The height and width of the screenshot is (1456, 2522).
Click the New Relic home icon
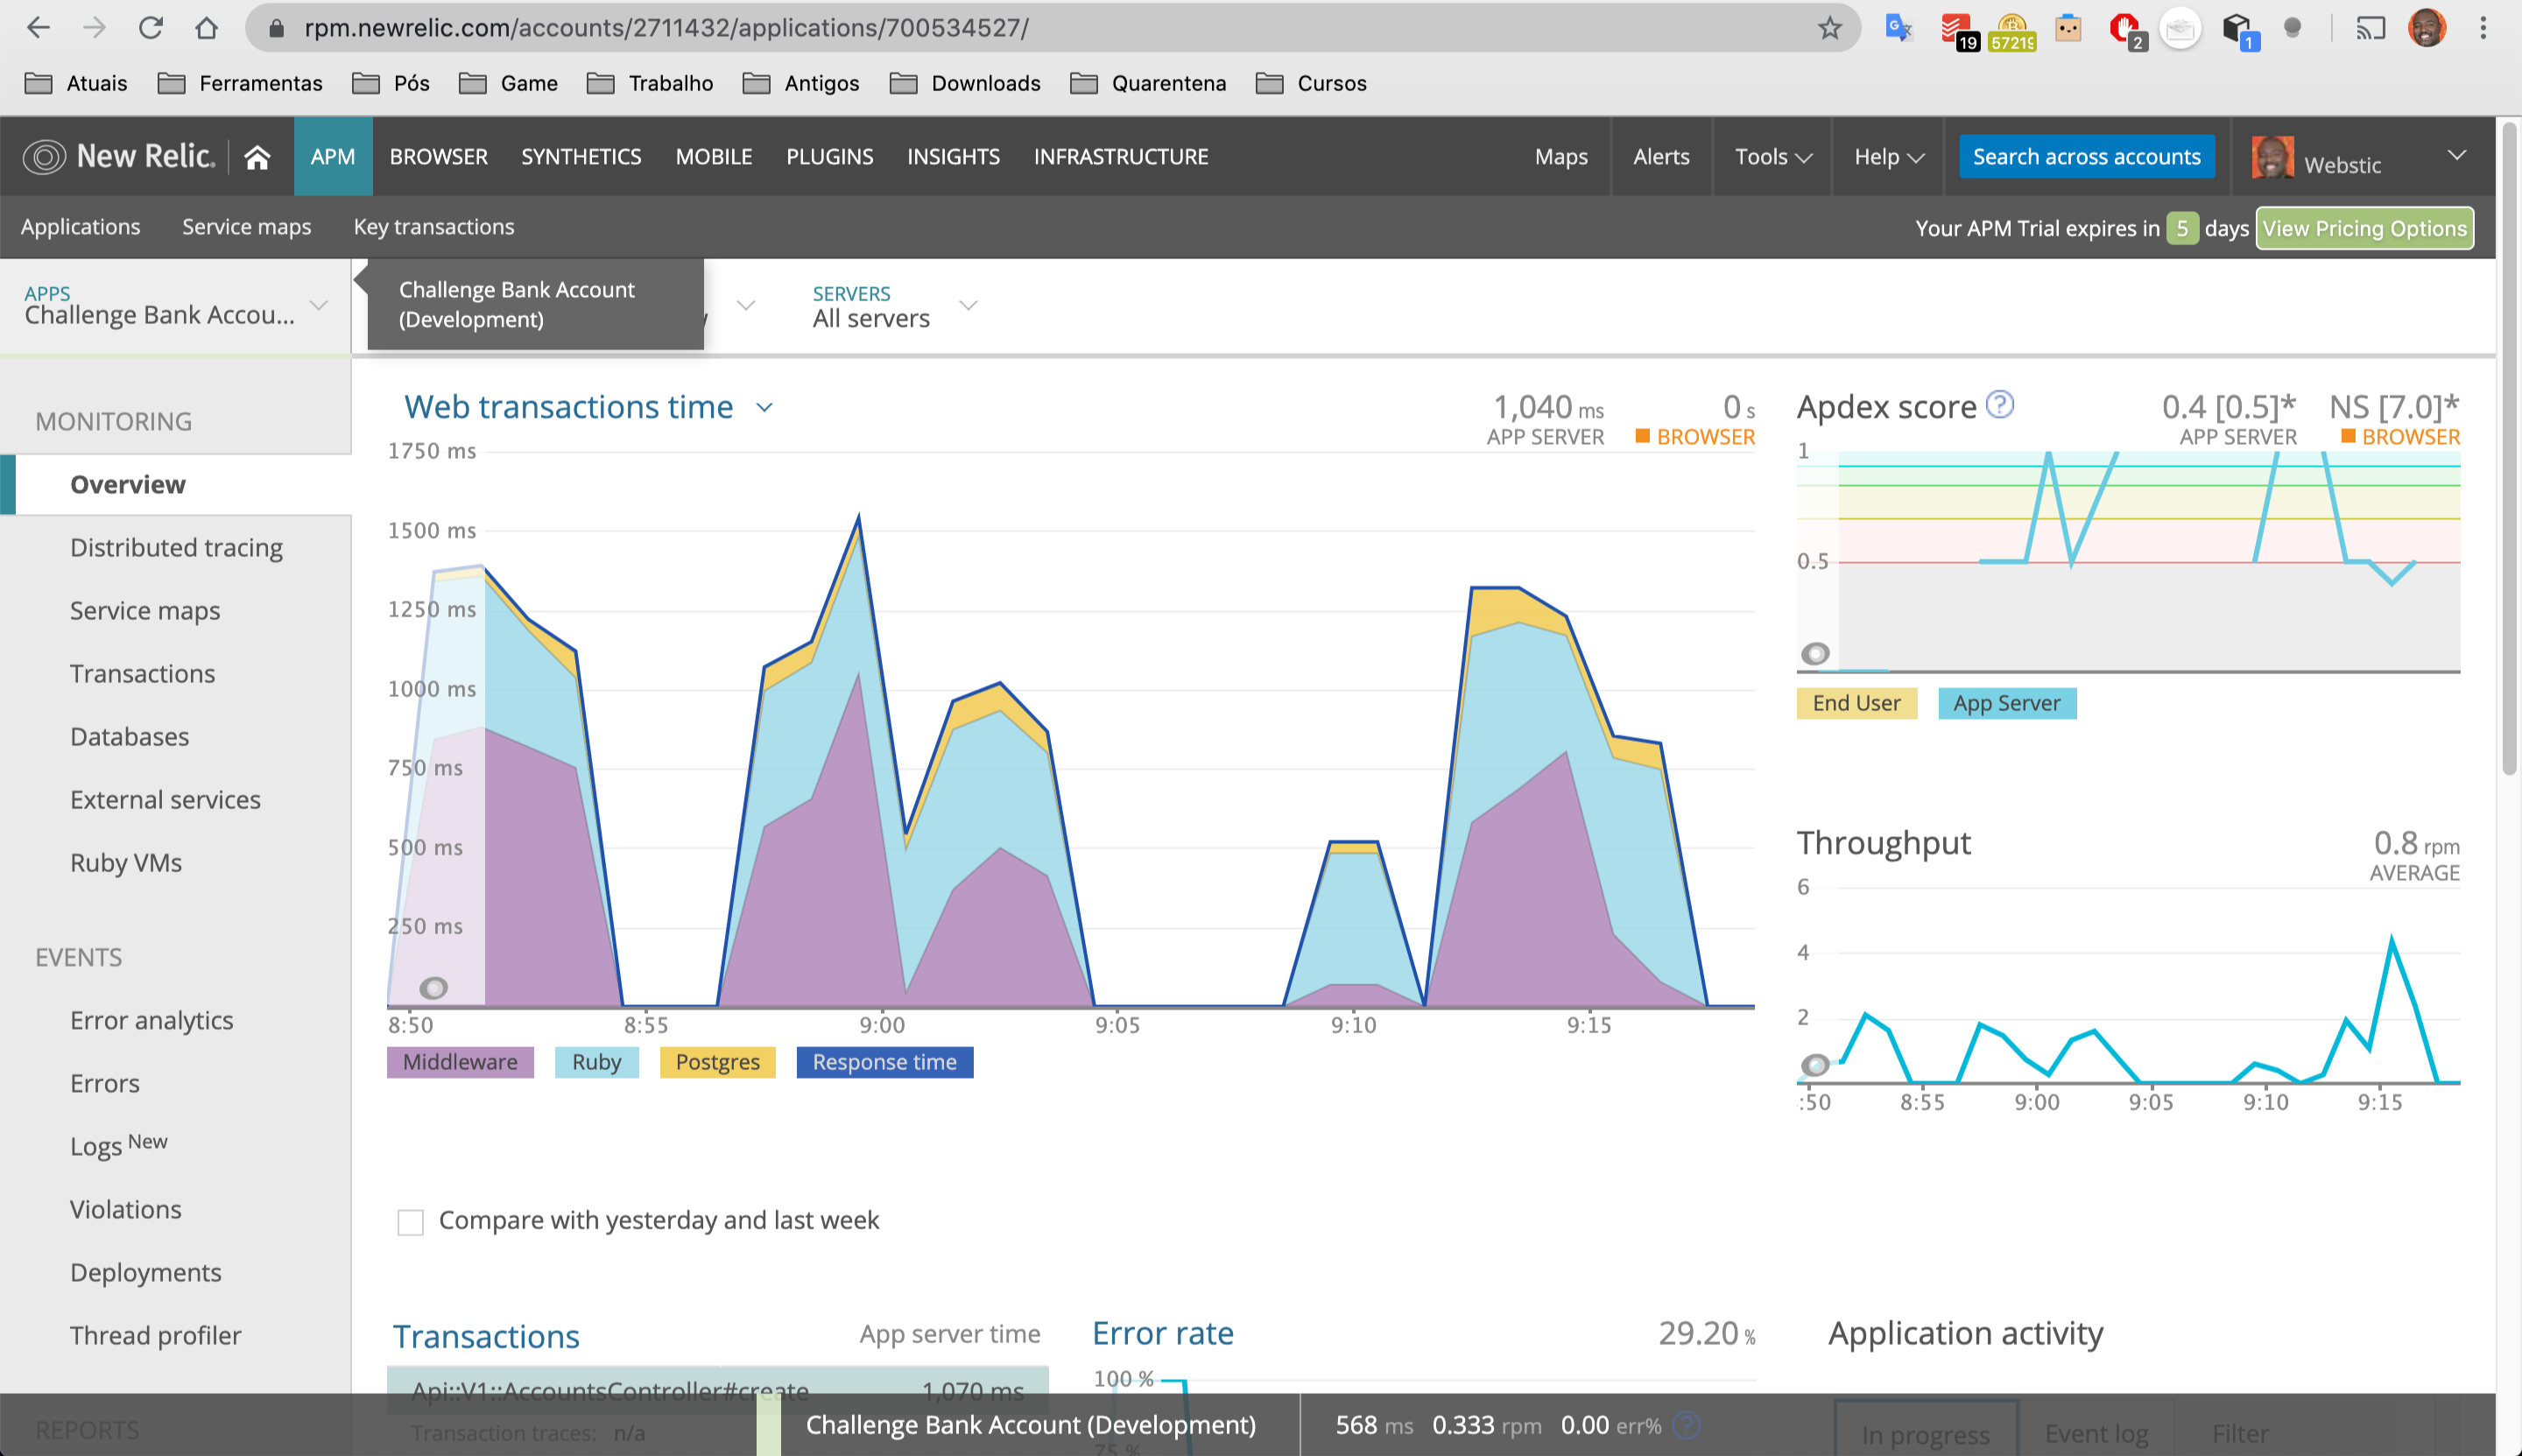[x=257, y=157]
